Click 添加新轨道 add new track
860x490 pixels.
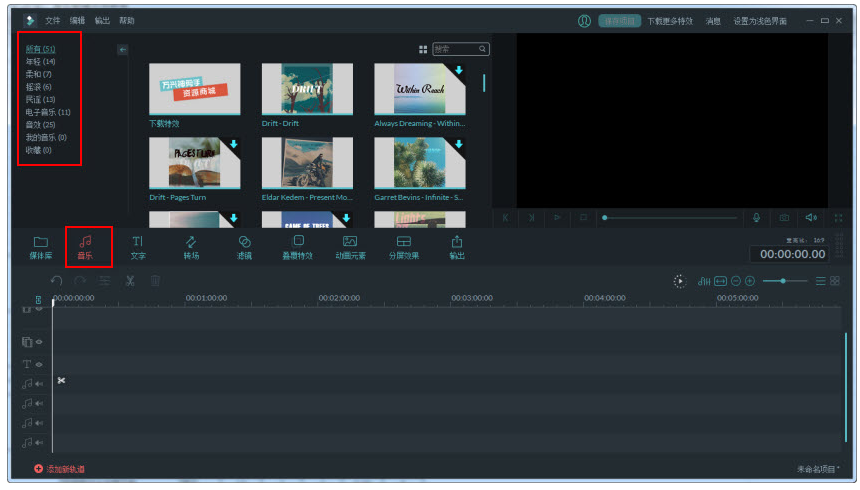coord(60,469)
